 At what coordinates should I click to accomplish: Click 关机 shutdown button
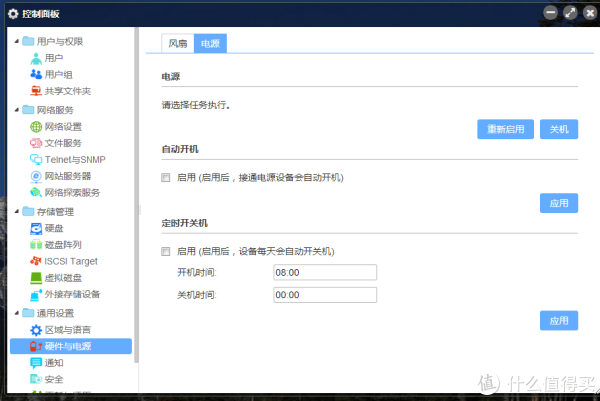(x=559, y=130)
